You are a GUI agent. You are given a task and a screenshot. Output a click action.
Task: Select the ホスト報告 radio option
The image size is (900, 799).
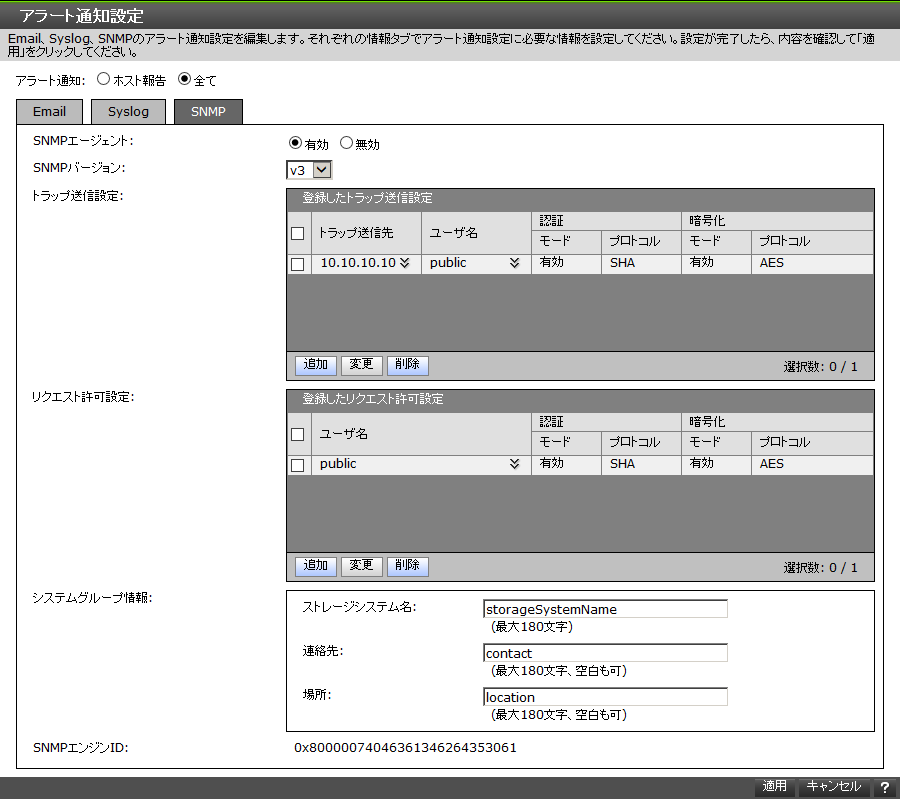103,80
